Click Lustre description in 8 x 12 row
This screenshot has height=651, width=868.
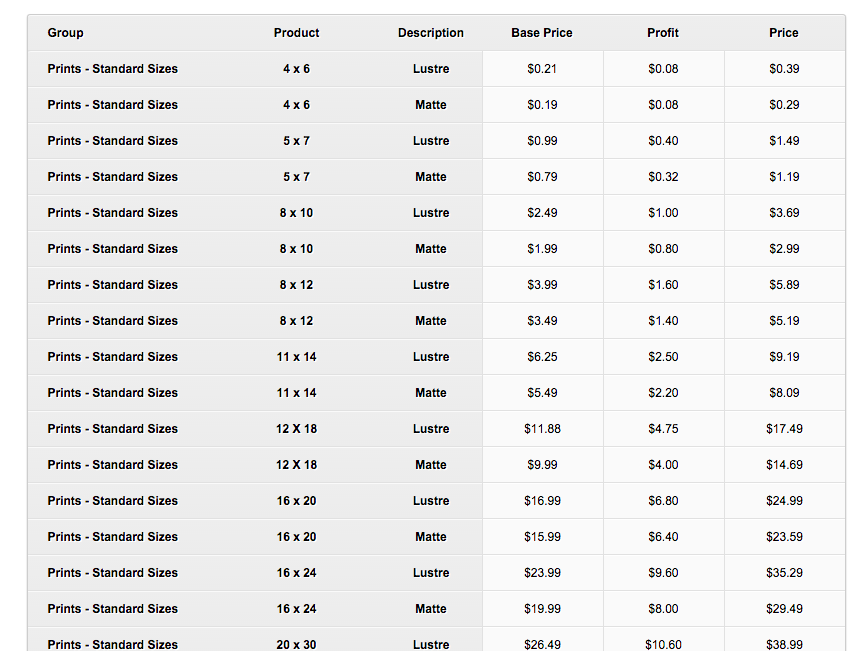click(431, 285)
